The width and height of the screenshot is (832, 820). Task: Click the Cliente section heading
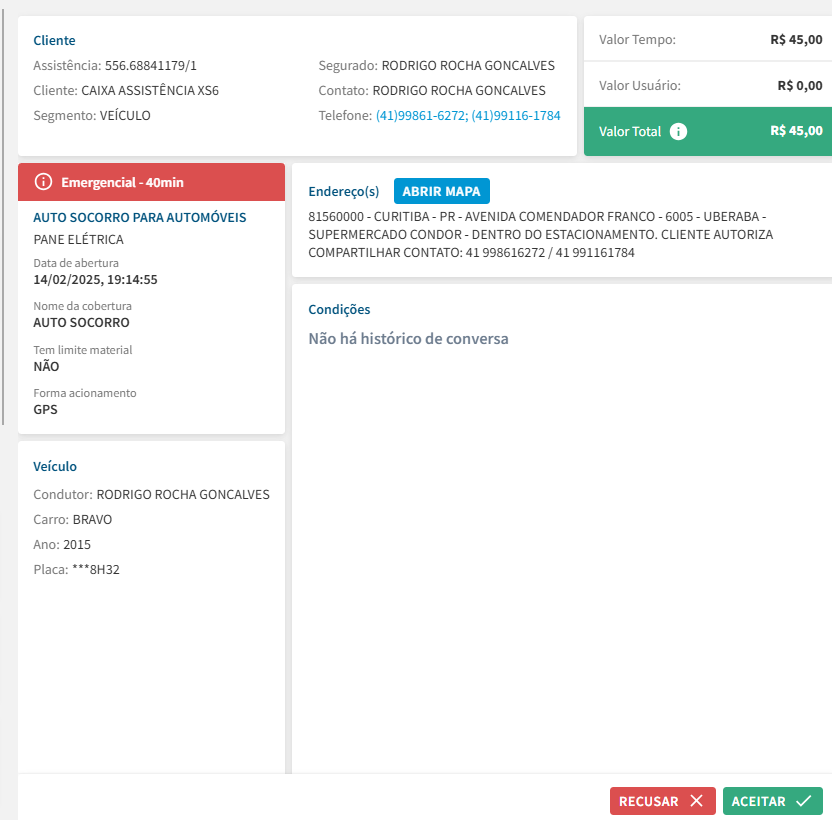(x=54, y=41)
